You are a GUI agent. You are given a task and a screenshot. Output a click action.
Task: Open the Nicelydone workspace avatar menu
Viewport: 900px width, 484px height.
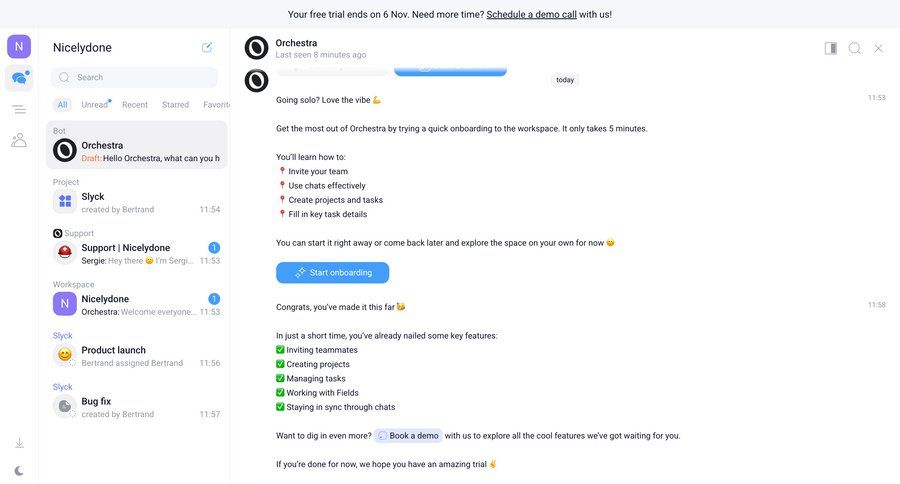point(19,47)
